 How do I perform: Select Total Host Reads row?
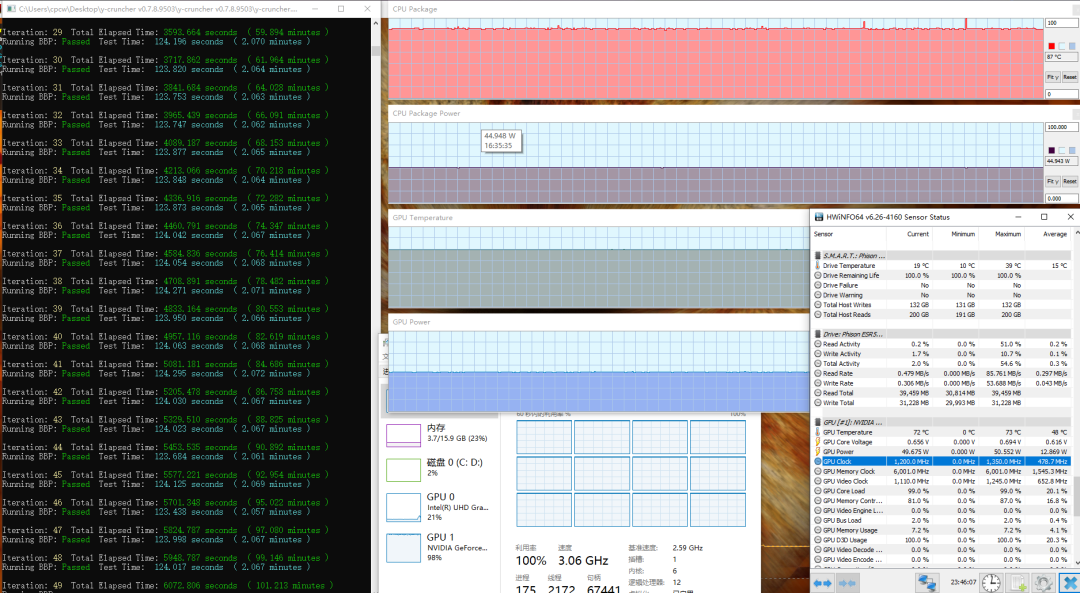(x=941, y=314)
